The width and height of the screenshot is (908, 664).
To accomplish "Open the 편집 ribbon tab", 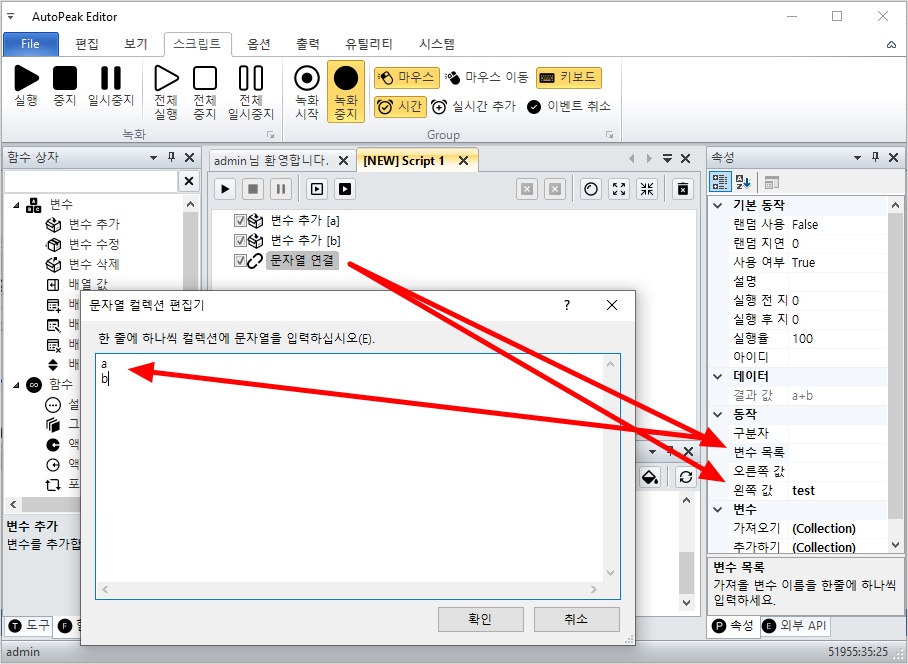I will pyautogui.click(x=87, y=44).
